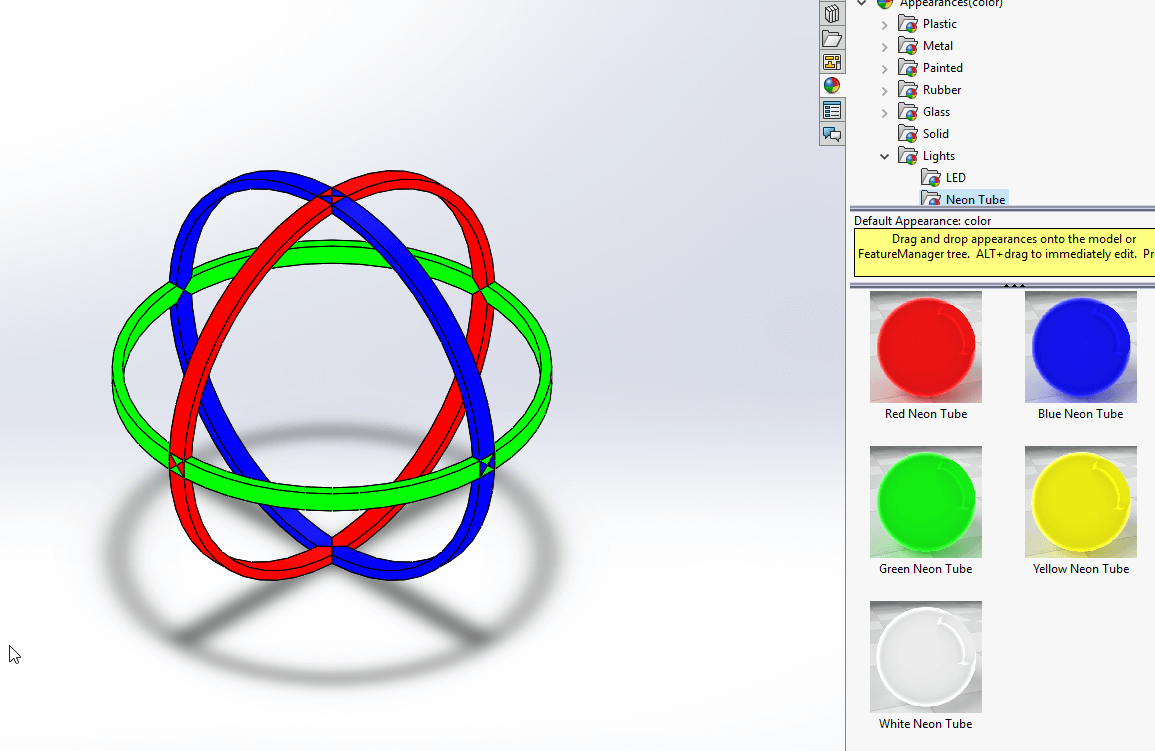Image resolution: width=1155 pixels, height=751 pixels.
Task: Collapse the Lights appearances folder
Action: [885, 156]
